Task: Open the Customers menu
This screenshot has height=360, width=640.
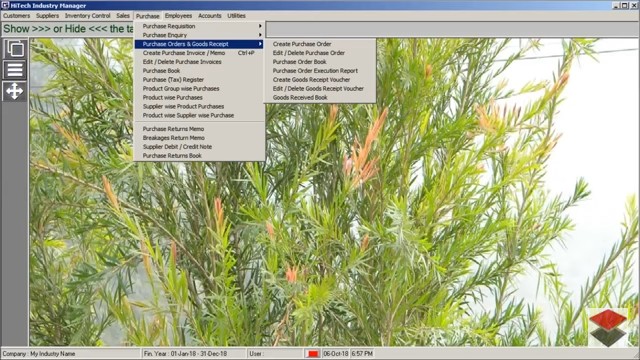Action: click(x=16, y=16)
